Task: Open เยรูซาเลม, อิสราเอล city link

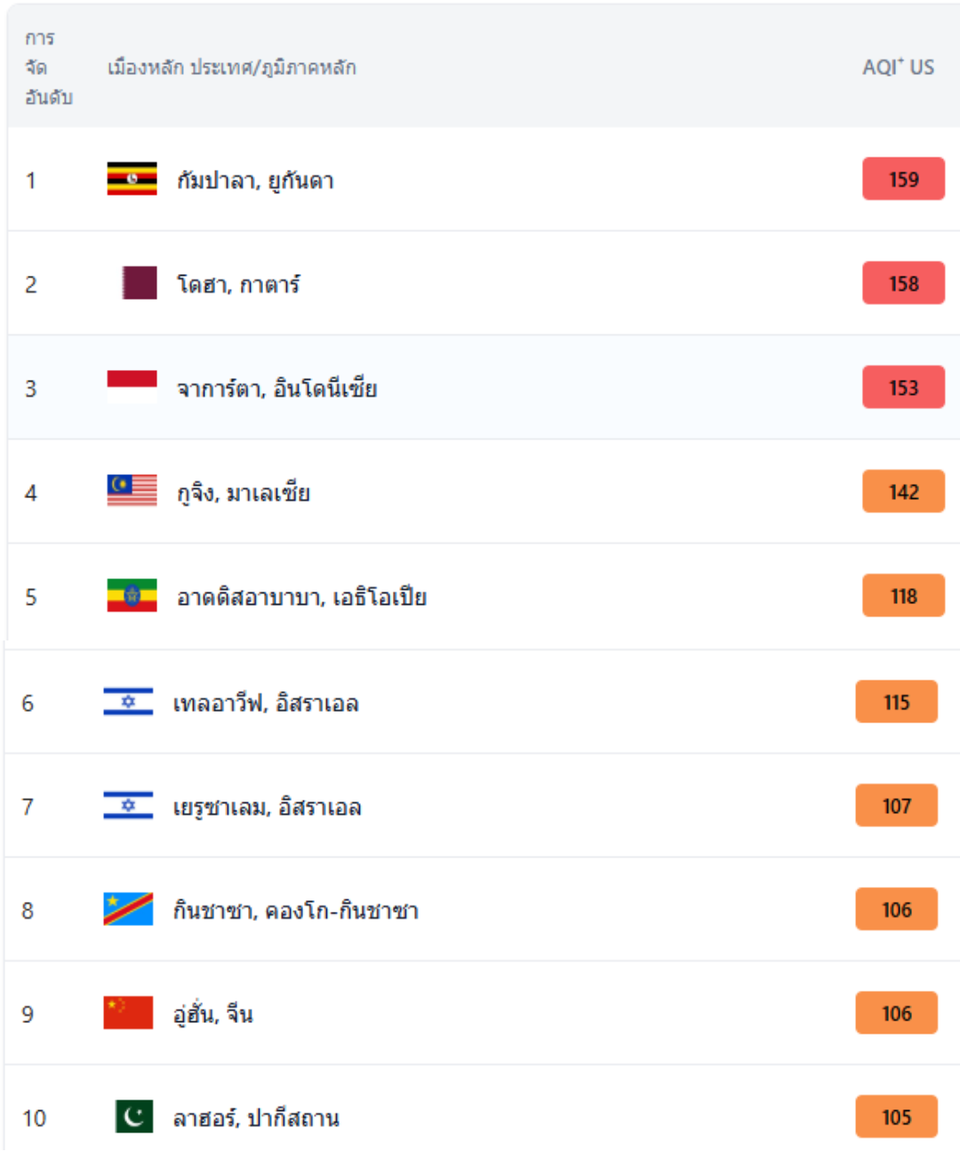Action: click(x=267, y=806)
